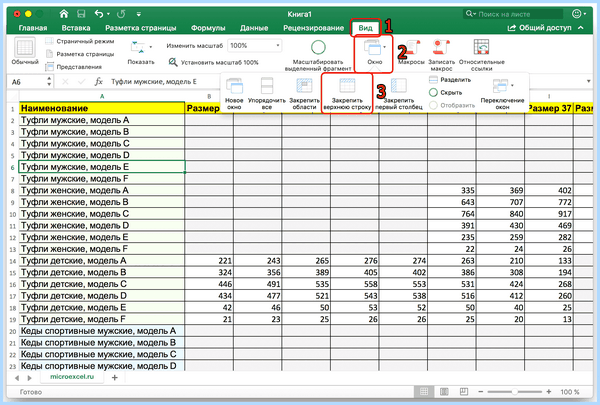600x405 pixels.
Task: Click the 100 % zoom level text
Action: 570,392
